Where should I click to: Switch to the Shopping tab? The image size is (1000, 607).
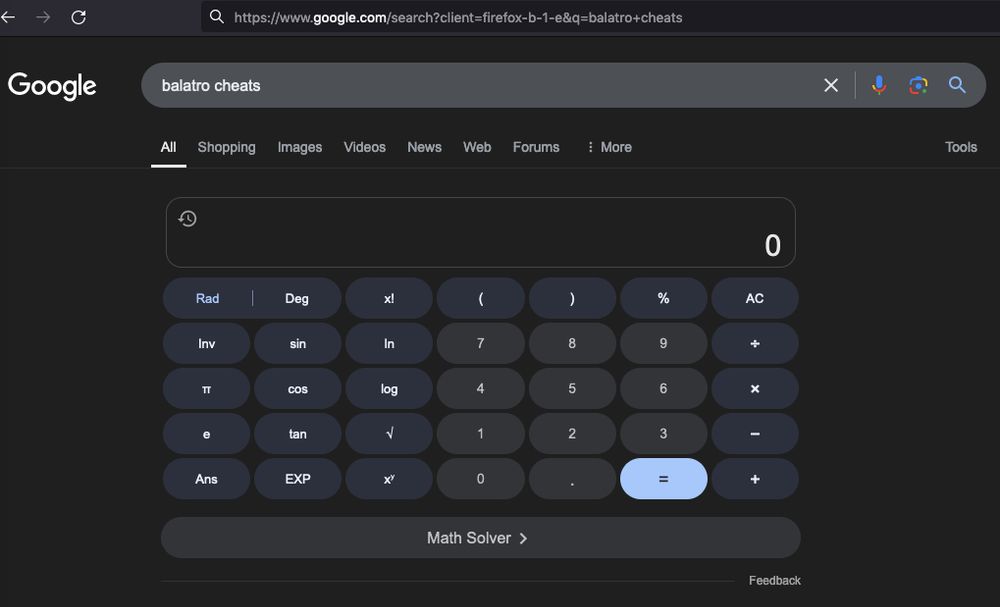click(226, 147)
